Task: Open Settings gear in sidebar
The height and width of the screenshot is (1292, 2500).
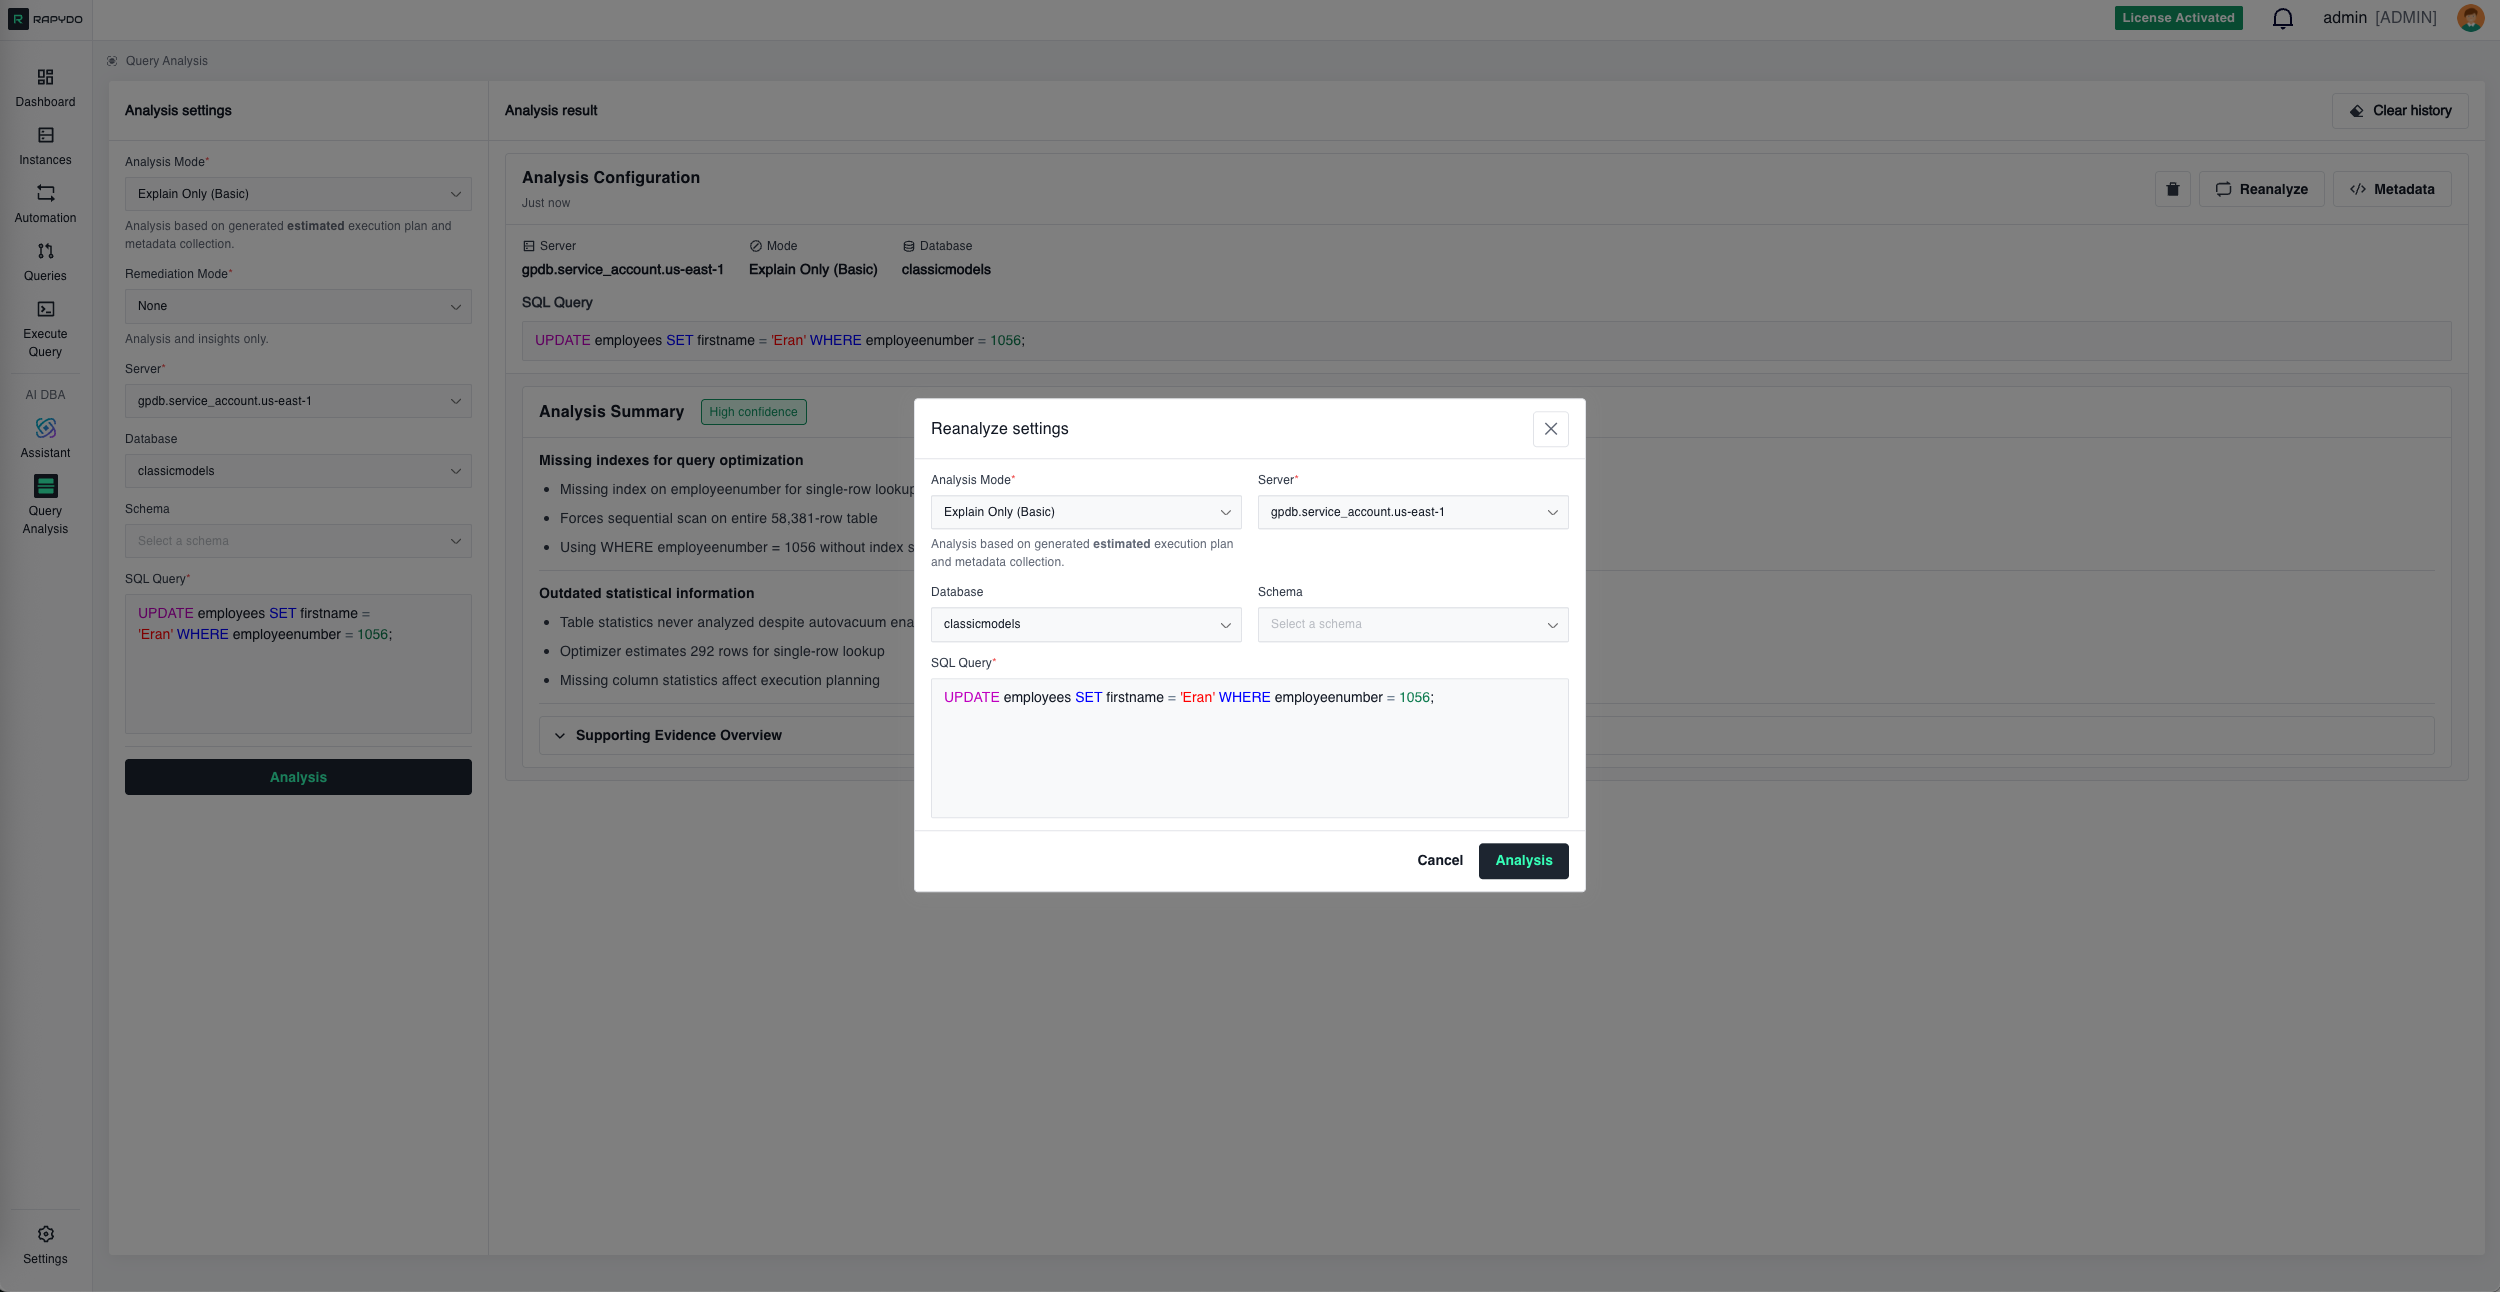Action: 45,1235
